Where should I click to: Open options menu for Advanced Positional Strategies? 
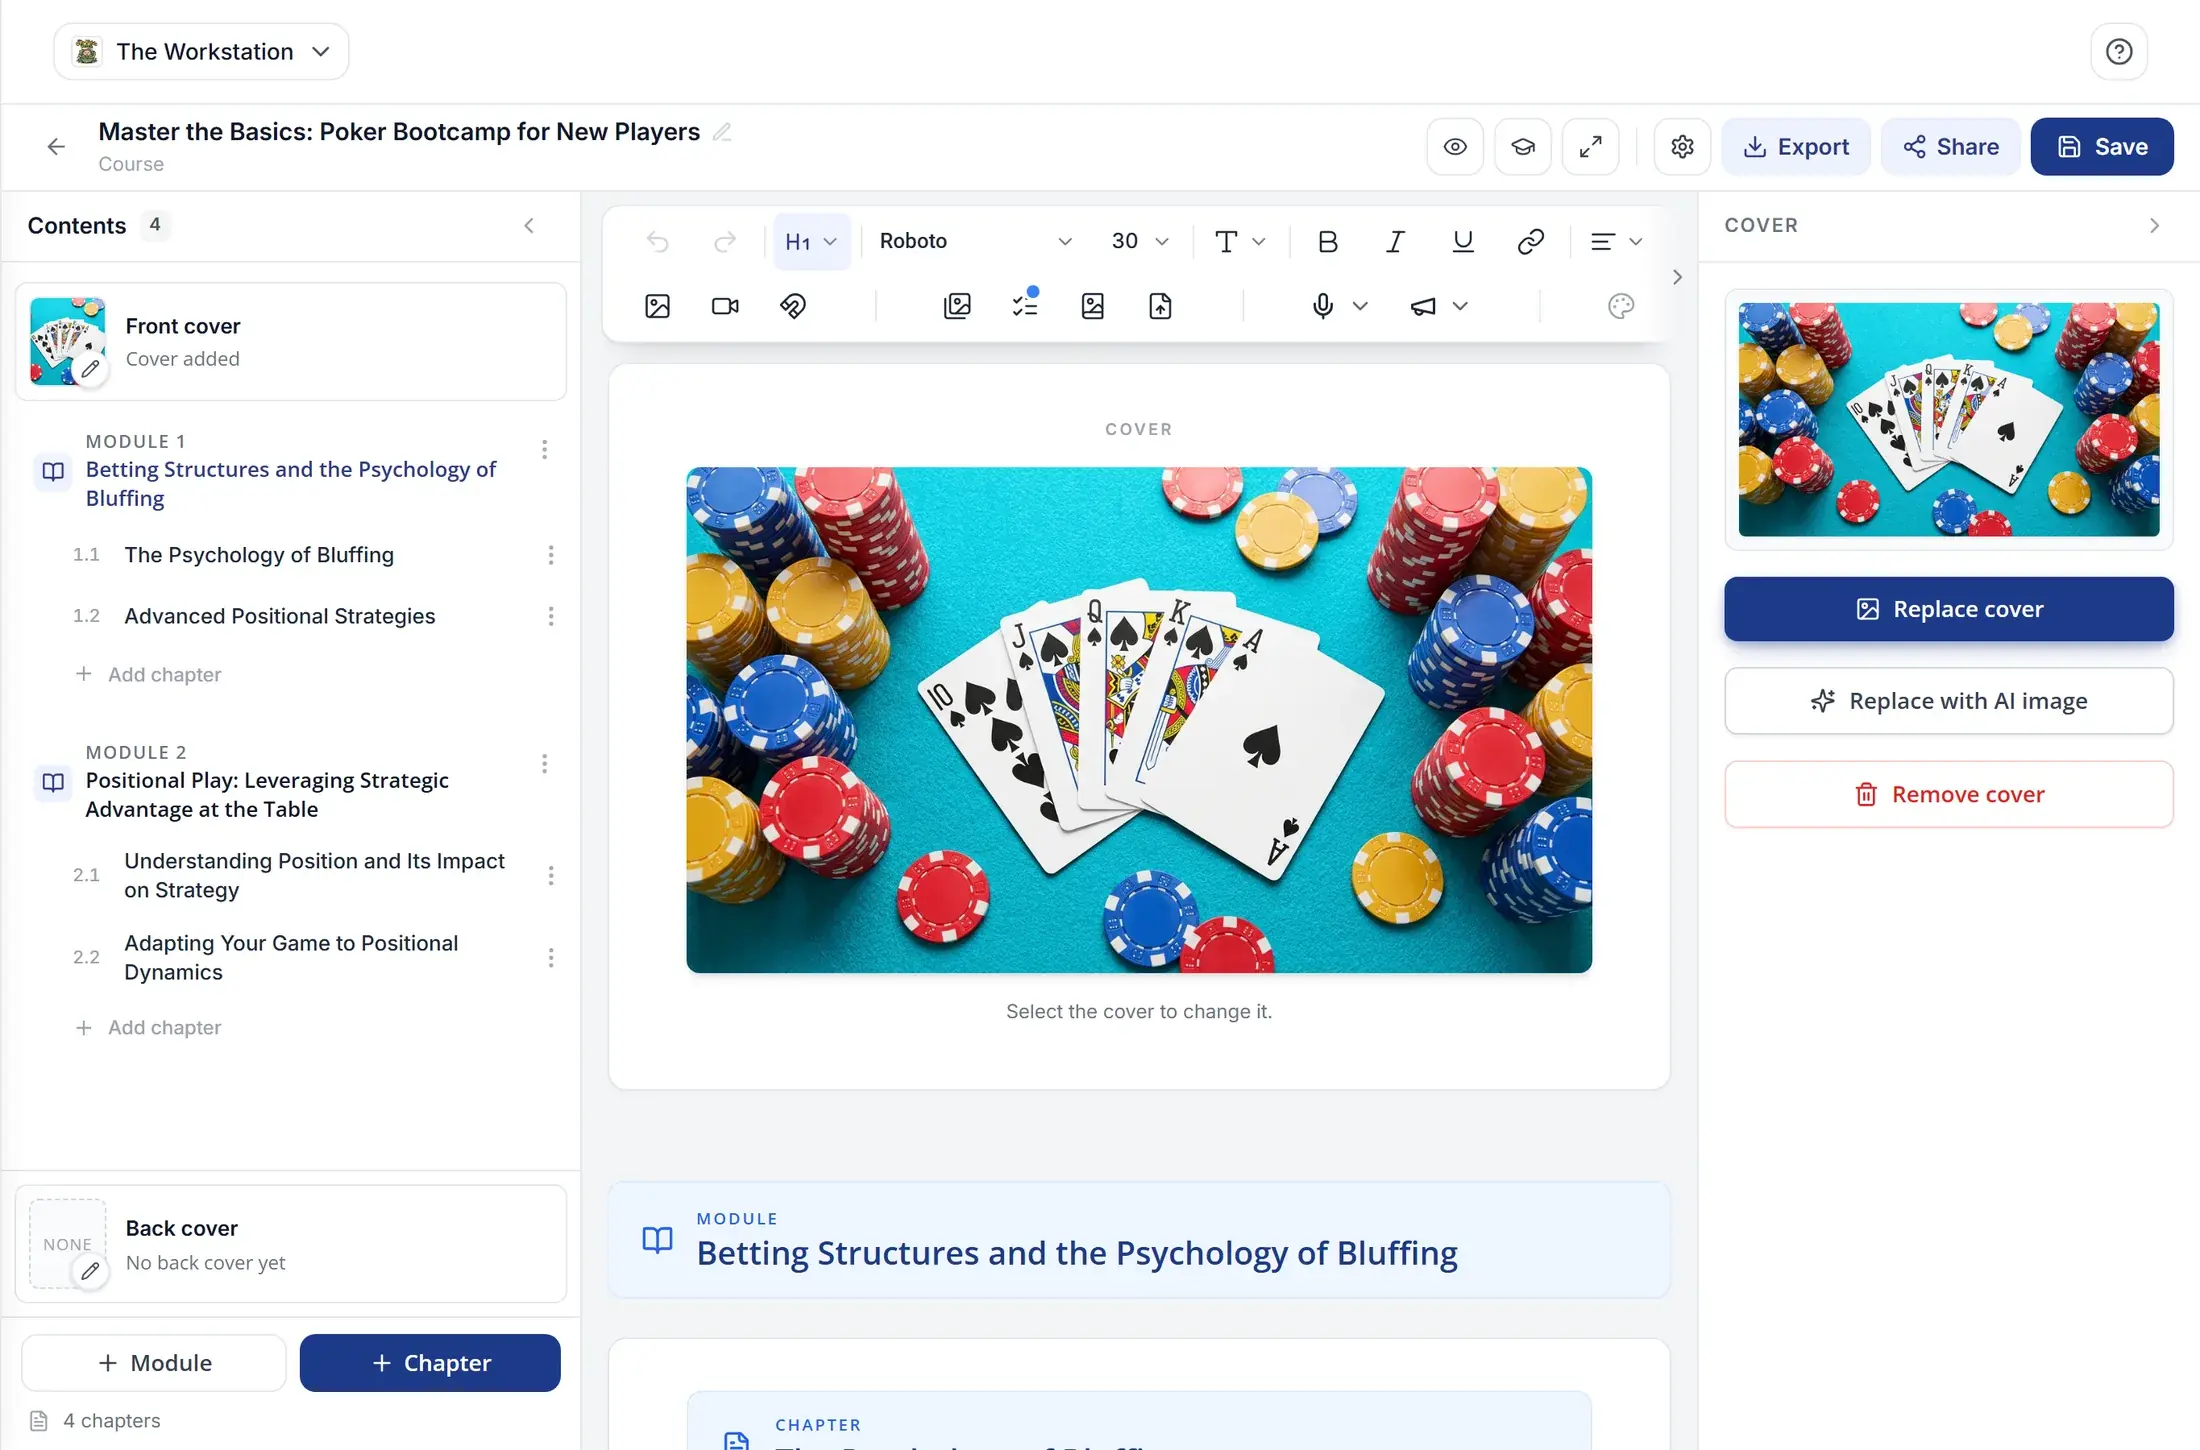click(x=550, y=616)
